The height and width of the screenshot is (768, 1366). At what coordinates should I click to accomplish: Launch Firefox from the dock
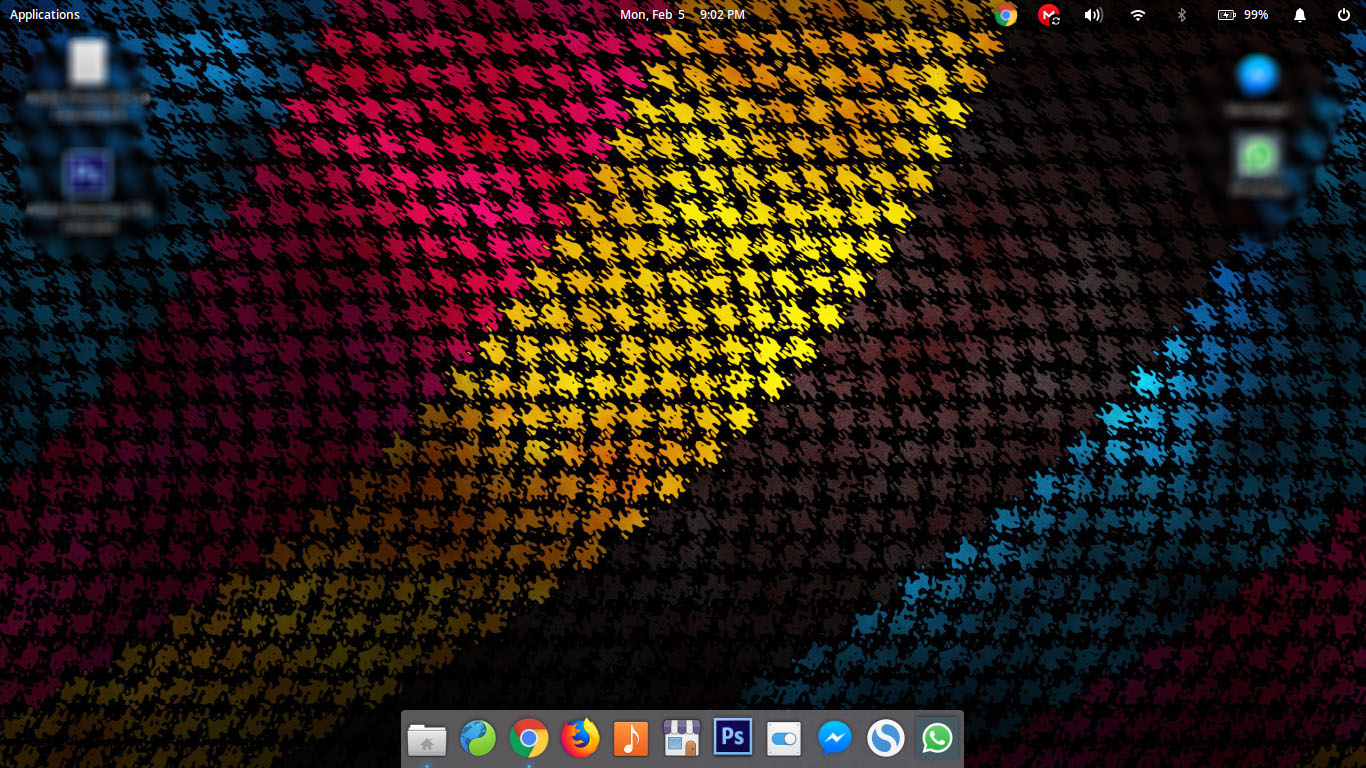click(580, 739)
